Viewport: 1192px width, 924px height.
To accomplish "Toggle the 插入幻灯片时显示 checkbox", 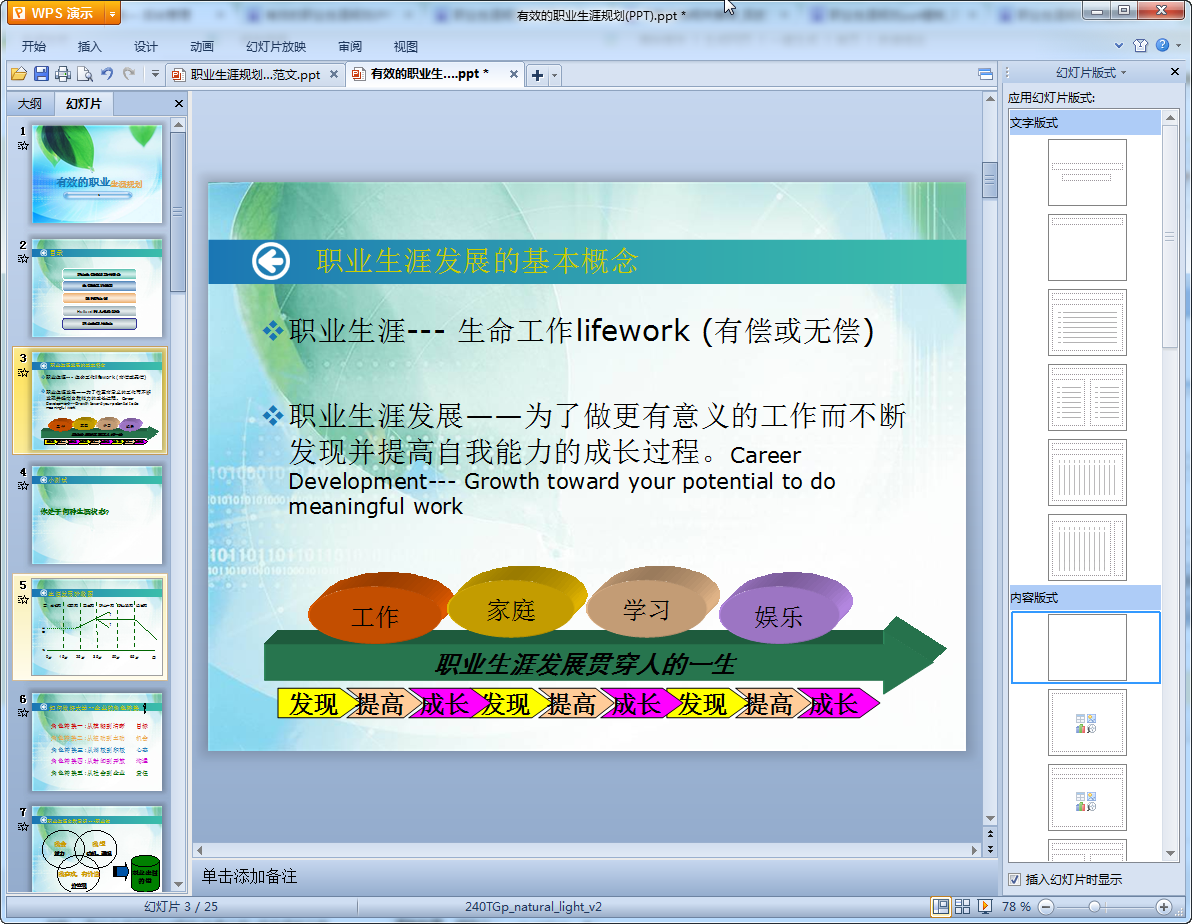I will [x=1016, y=880].
